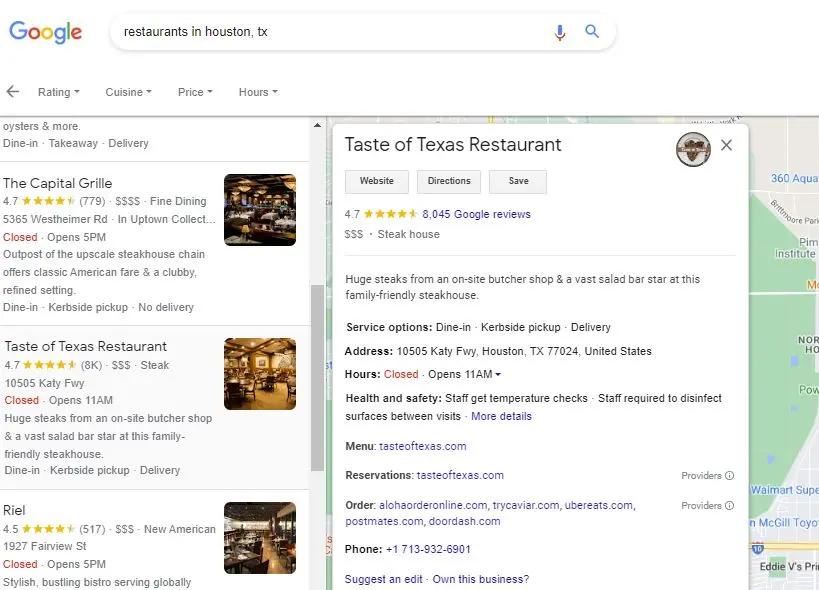
Task: Click the results list vertical scrollbar thumb
Action: point(317,378)
